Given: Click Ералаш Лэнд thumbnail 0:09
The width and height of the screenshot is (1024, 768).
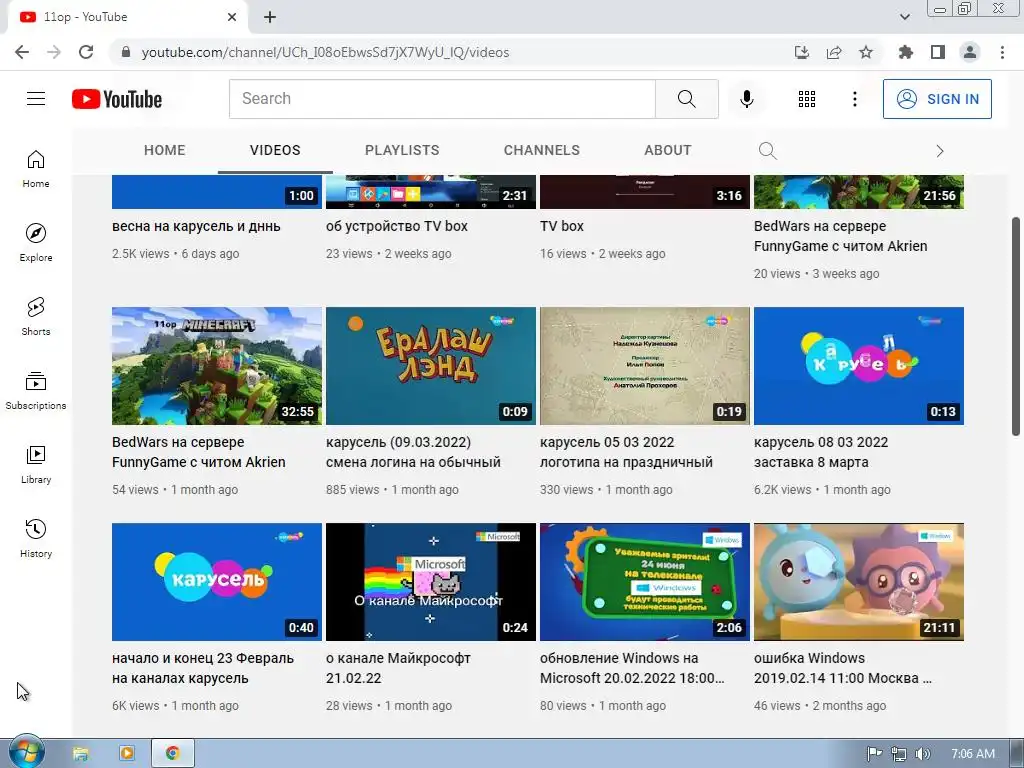Looking at the screenshot, I should coord(430,366).
